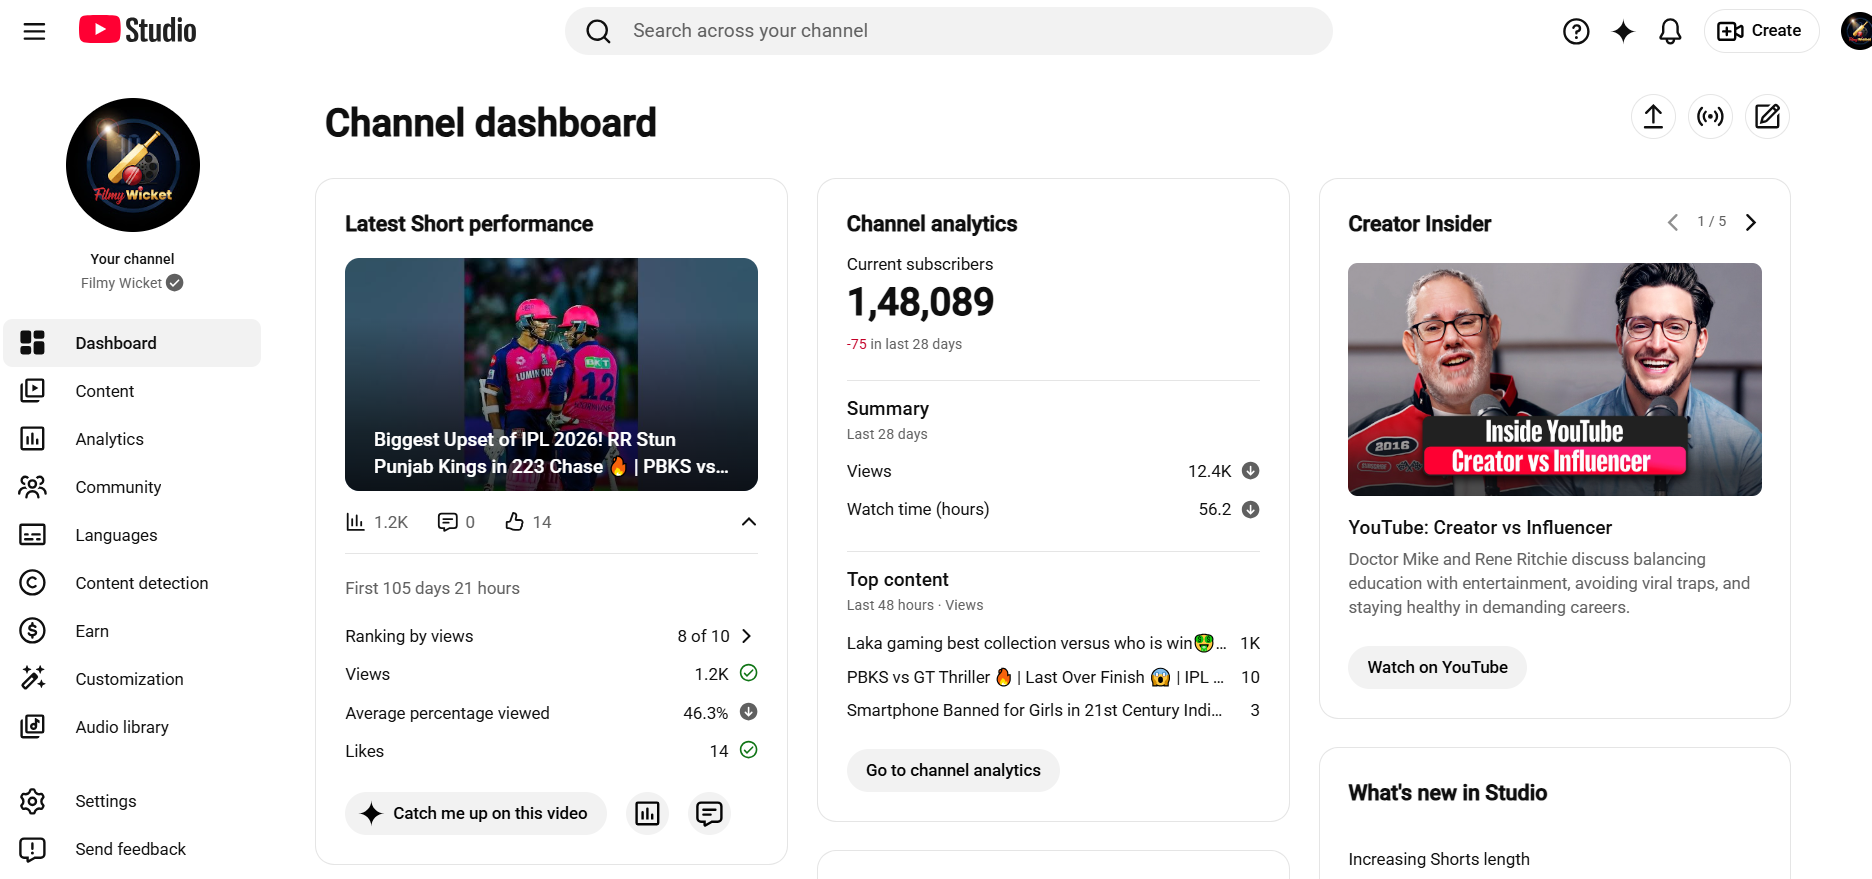Click the verified badge next to Filmy Wicket
This screenshot has height=879, width=1872.
click(x=175, y=283)
